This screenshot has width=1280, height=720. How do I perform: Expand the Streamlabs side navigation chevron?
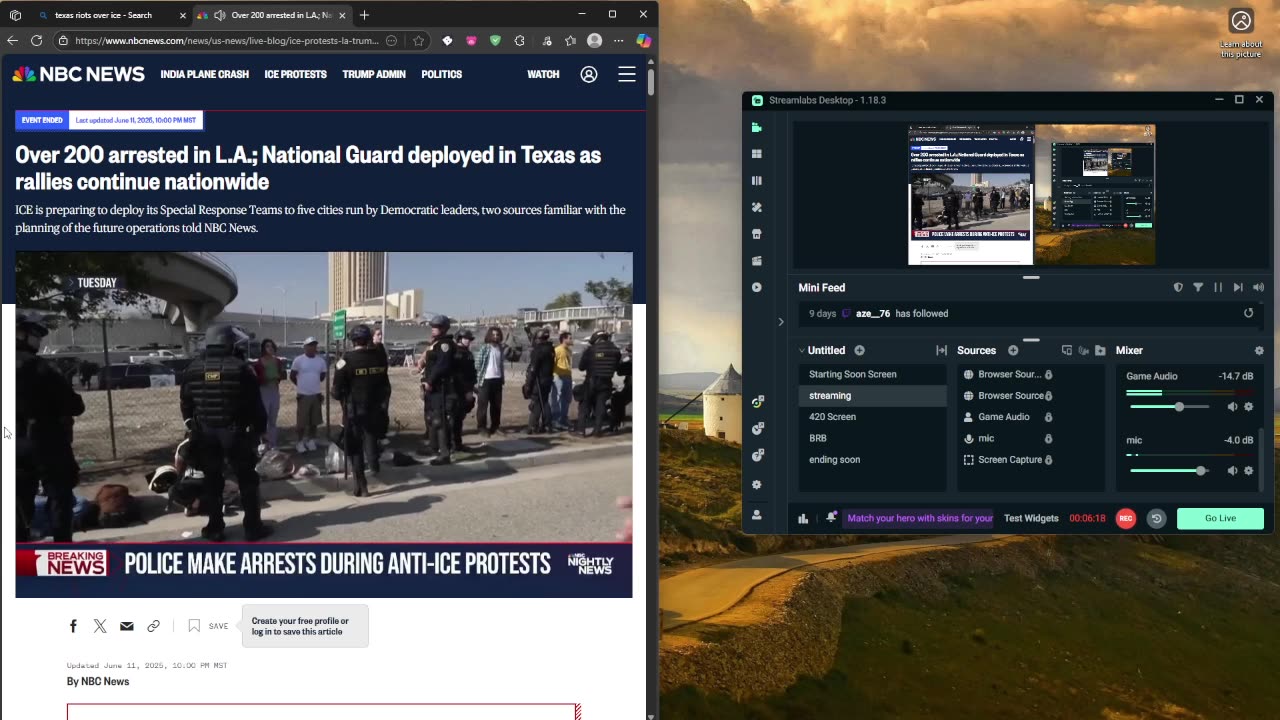click(x=781, y=322)
